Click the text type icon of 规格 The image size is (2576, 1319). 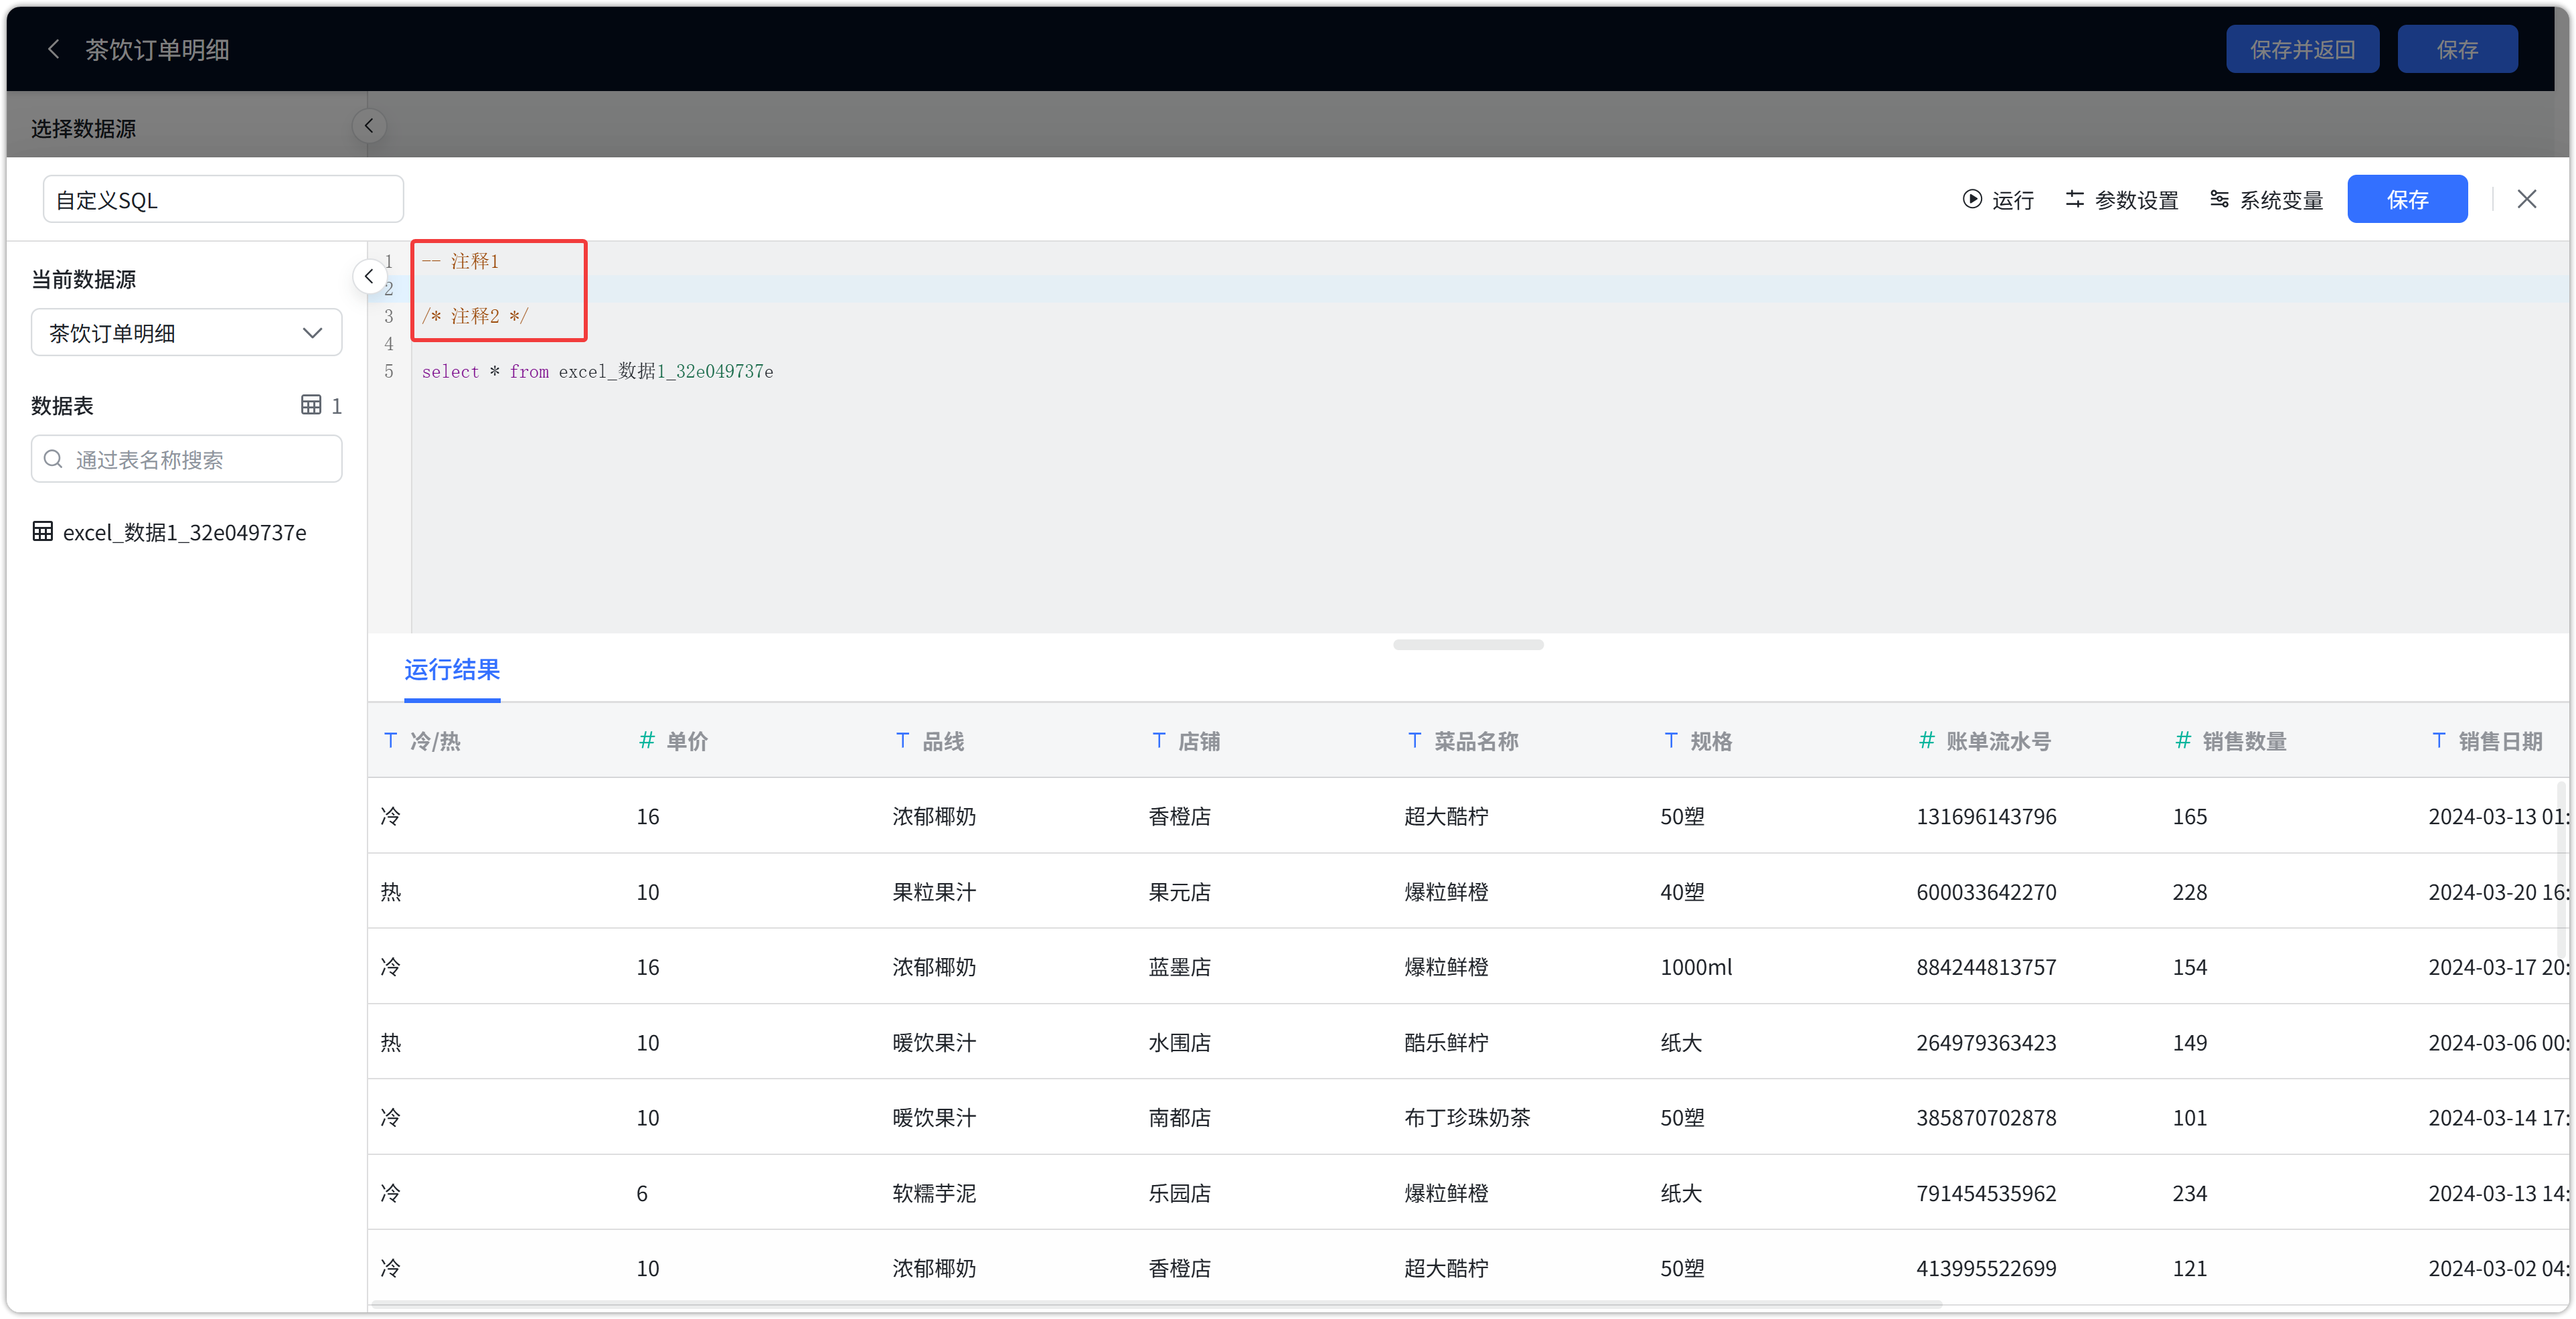tap(1671, 740)
